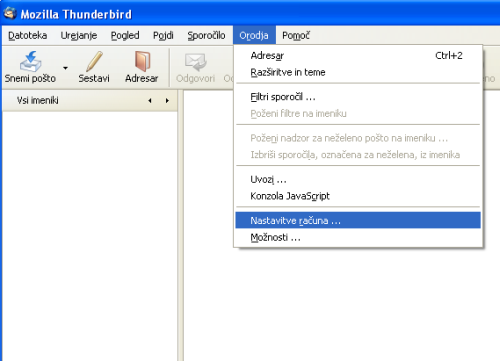Click the Vsi imeniki header label
Image resolution: width=500 pixels, height=361 pixels.
tap(38, 100)
